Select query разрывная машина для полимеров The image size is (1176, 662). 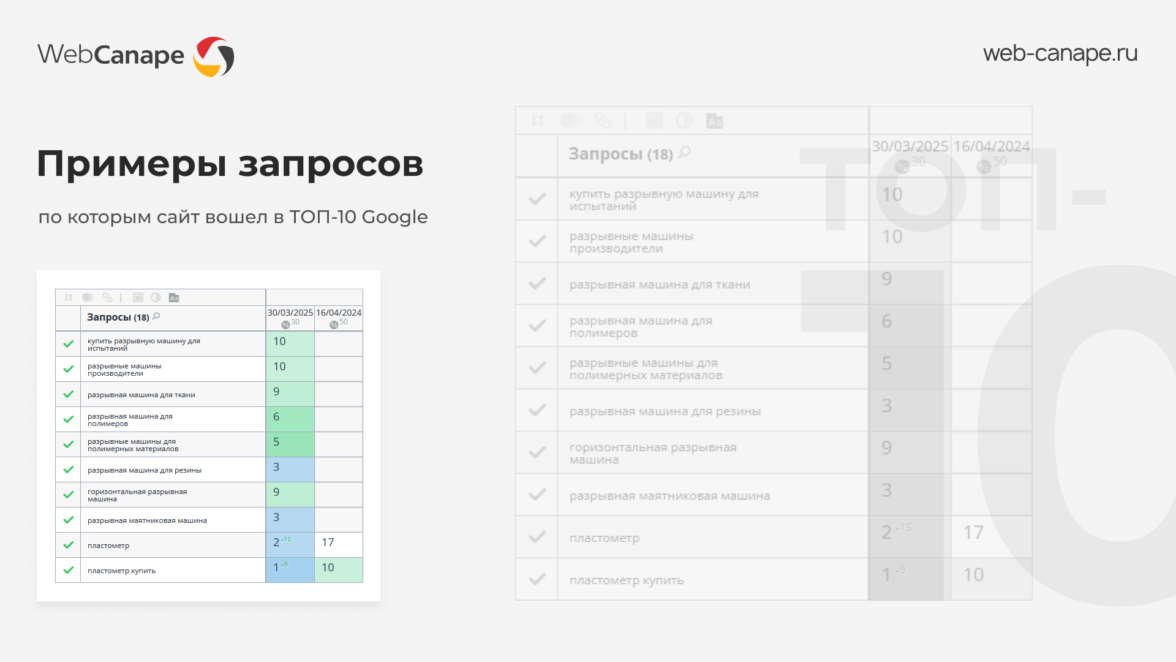pyautogui.click(x=130, y=420)
